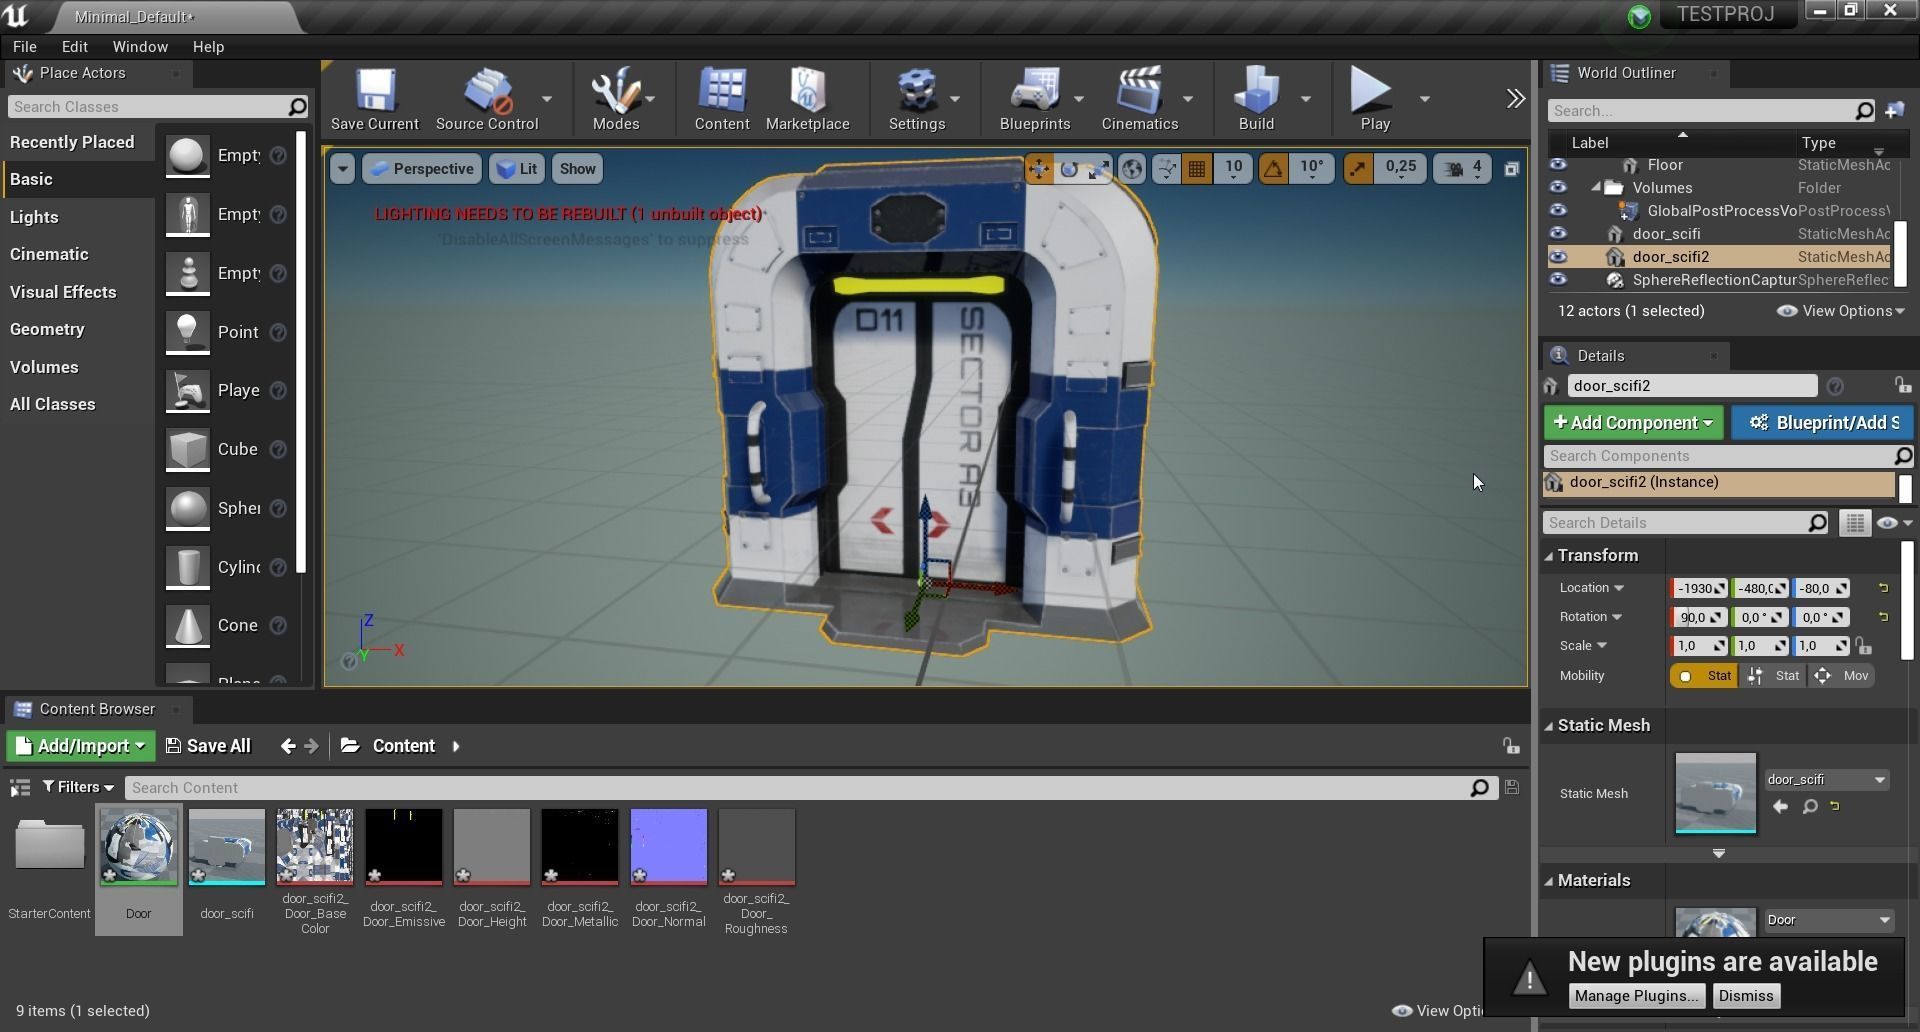Collapse the Volumes folder in outliner
Screen dimensions: 1920x1032
point(1596,188)
